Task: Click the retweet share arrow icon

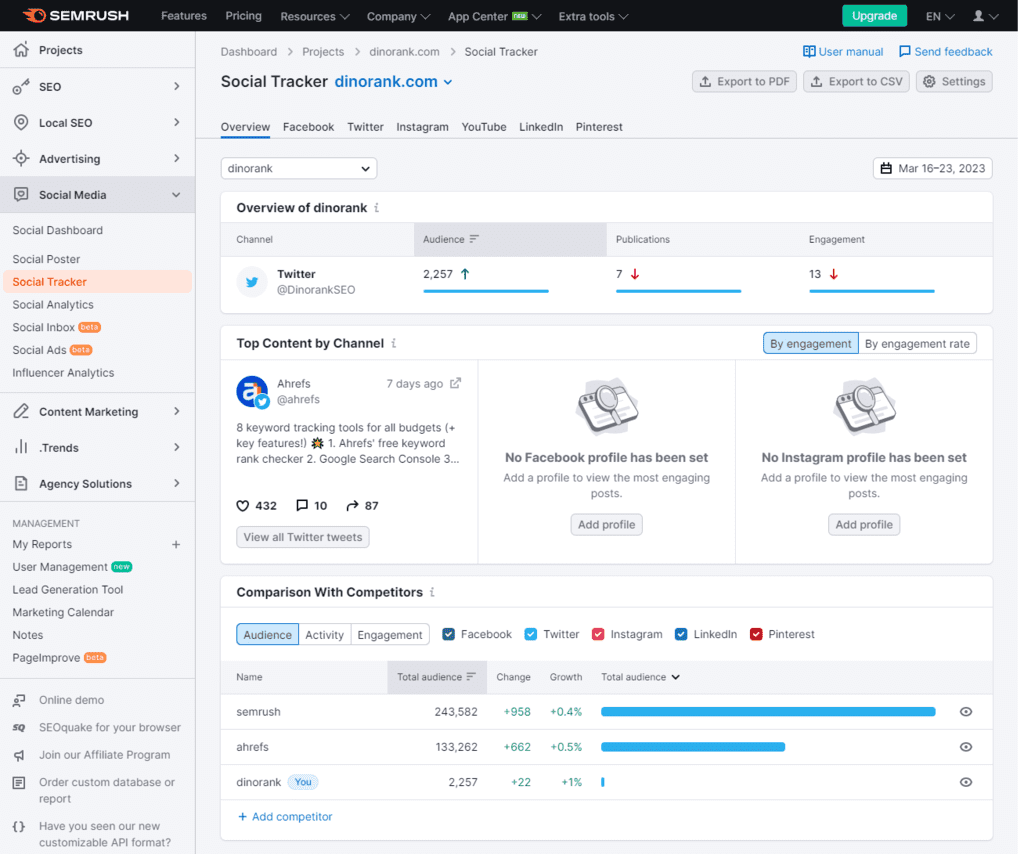Action: 352,505
